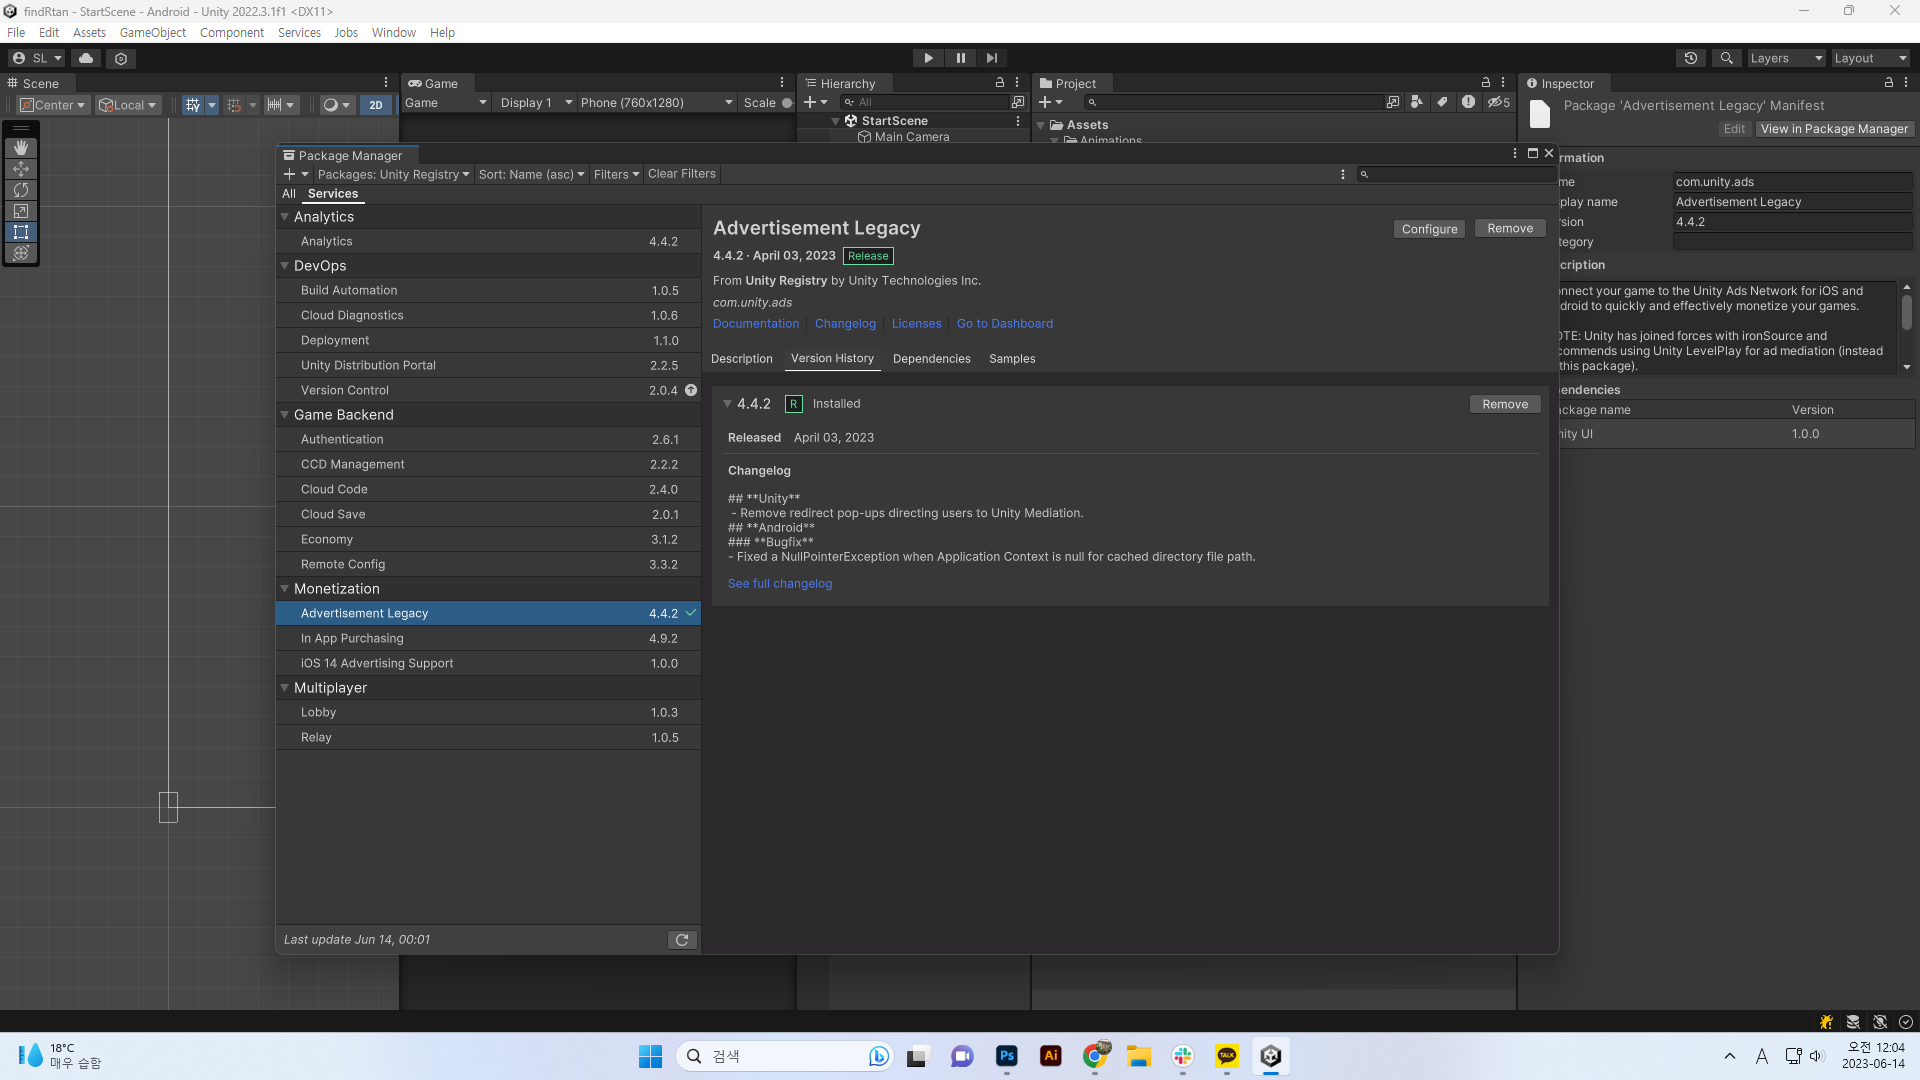Open the global search magnifier in toolbar
The height and width of the screenshot is (1080, 1920).
pos(1726,58)
